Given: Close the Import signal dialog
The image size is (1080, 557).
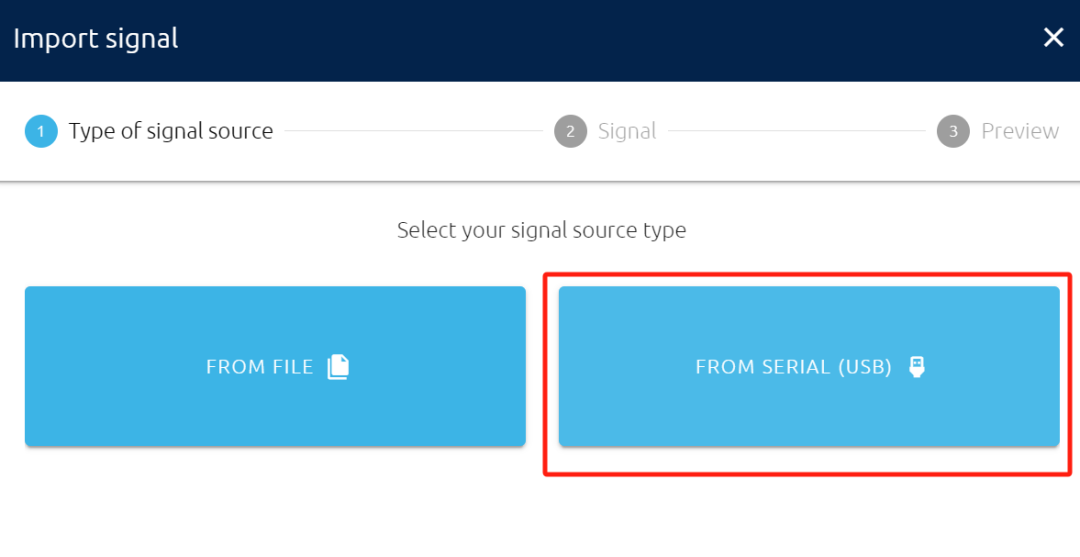Looking at the screenshot, I should click(1053, 38).
